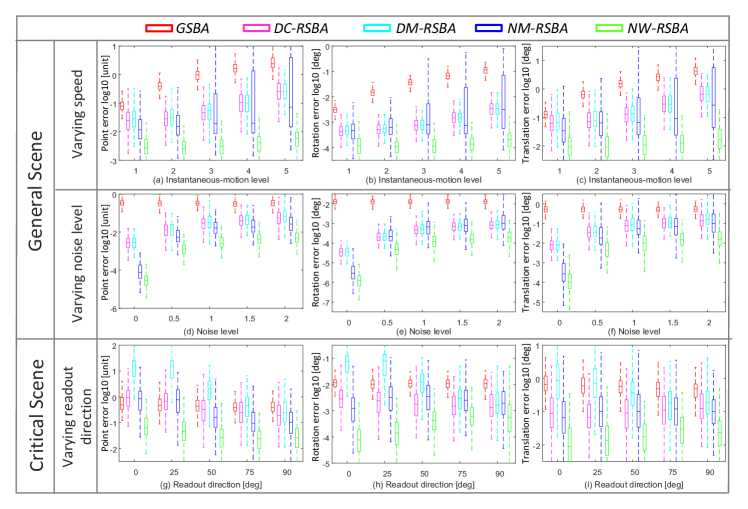This screenshot has width=748, height=509.
Task: Click caption (i) Readout direction [deg]
Action: 633,485
